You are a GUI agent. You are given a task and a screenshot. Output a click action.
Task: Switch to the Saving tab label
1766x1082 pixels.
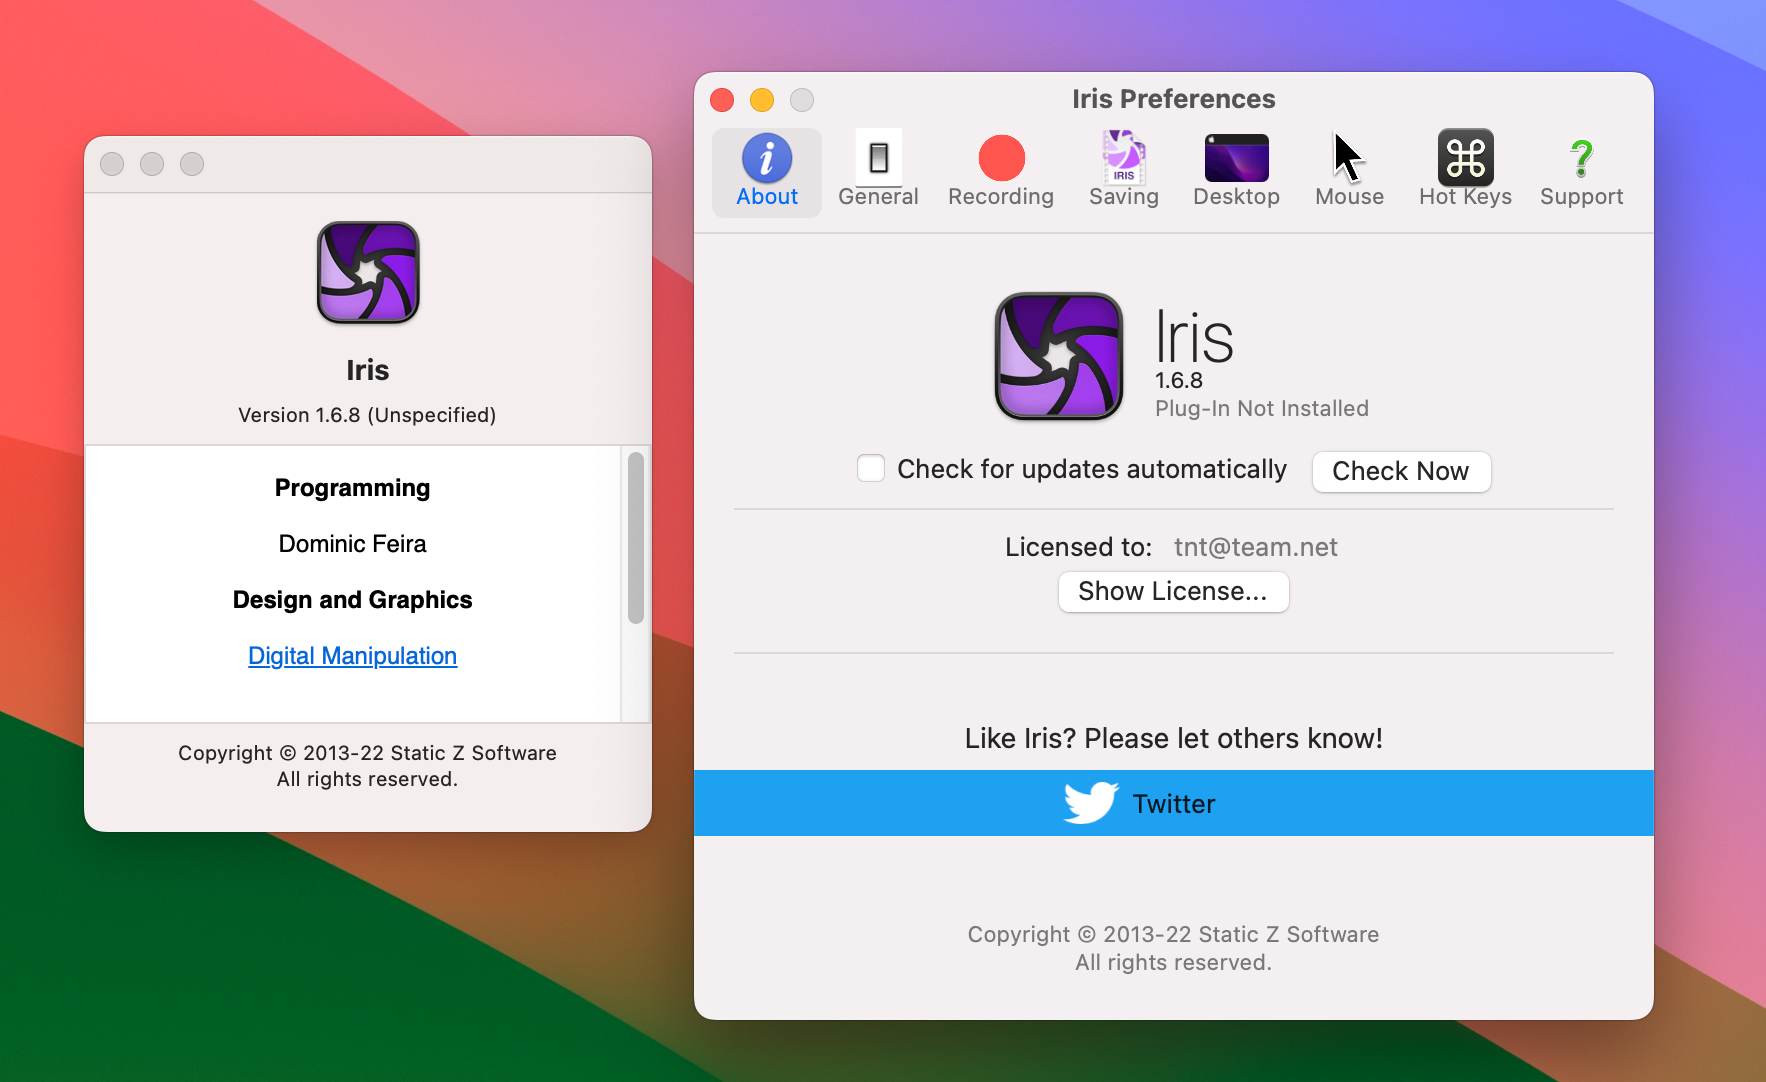point(1124,197)
